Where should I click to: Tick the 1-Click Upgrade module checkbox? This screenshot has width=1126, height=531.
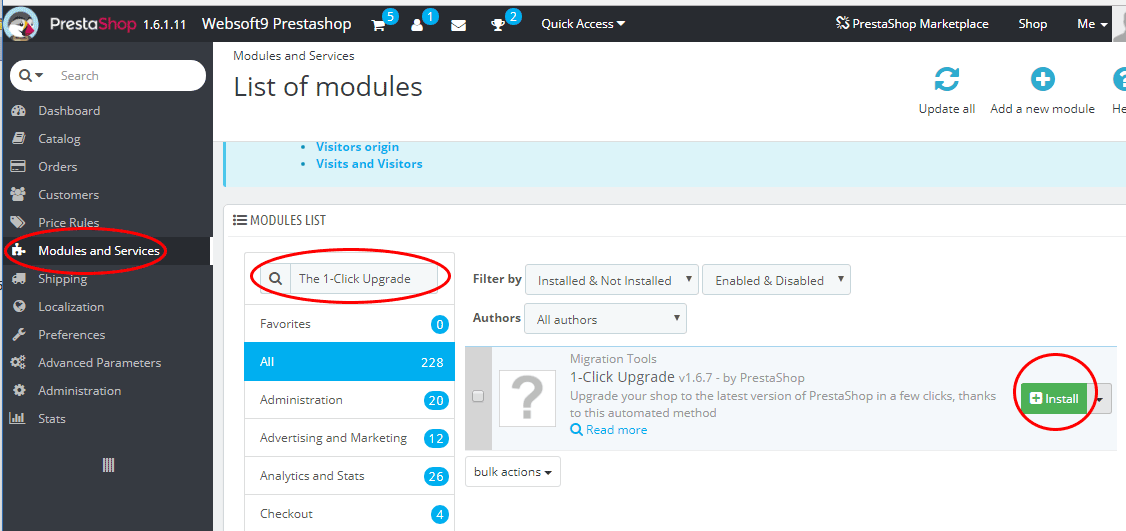[478, 397]
